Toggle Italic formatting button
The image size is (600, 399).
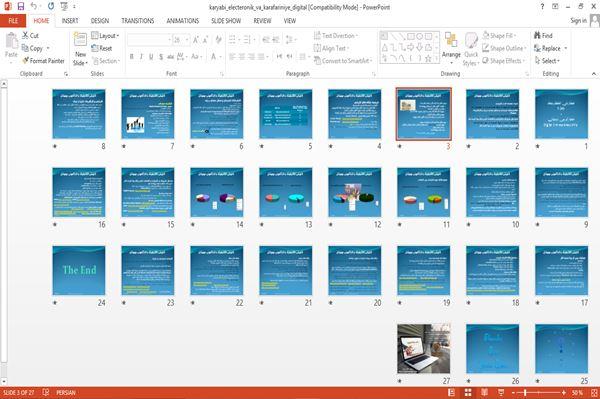[x=141, y=57]
